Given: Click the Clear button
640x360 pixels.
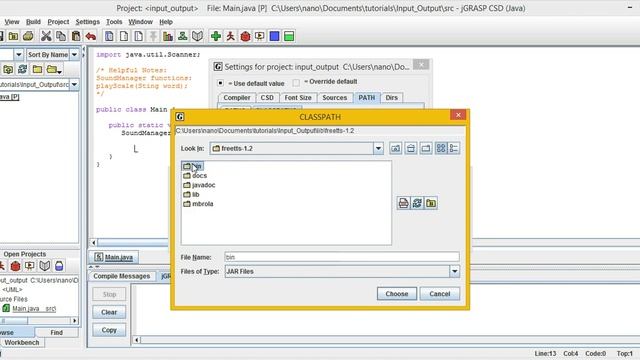Looking at the screenshot, I should [109, 312].
